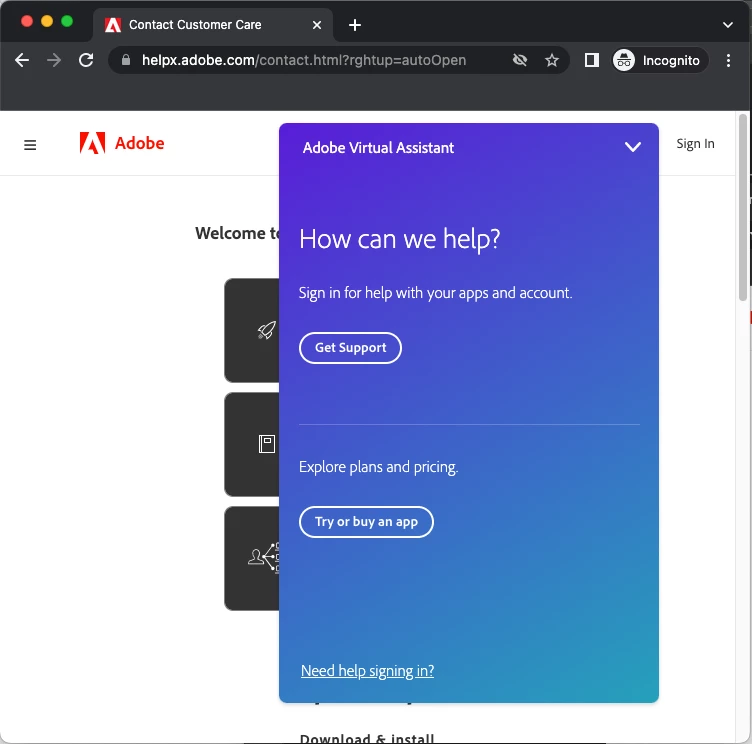This screenshot has width=752, height=744.
Task: Click the browser forward arrow
Action: (x=54, y=60)
